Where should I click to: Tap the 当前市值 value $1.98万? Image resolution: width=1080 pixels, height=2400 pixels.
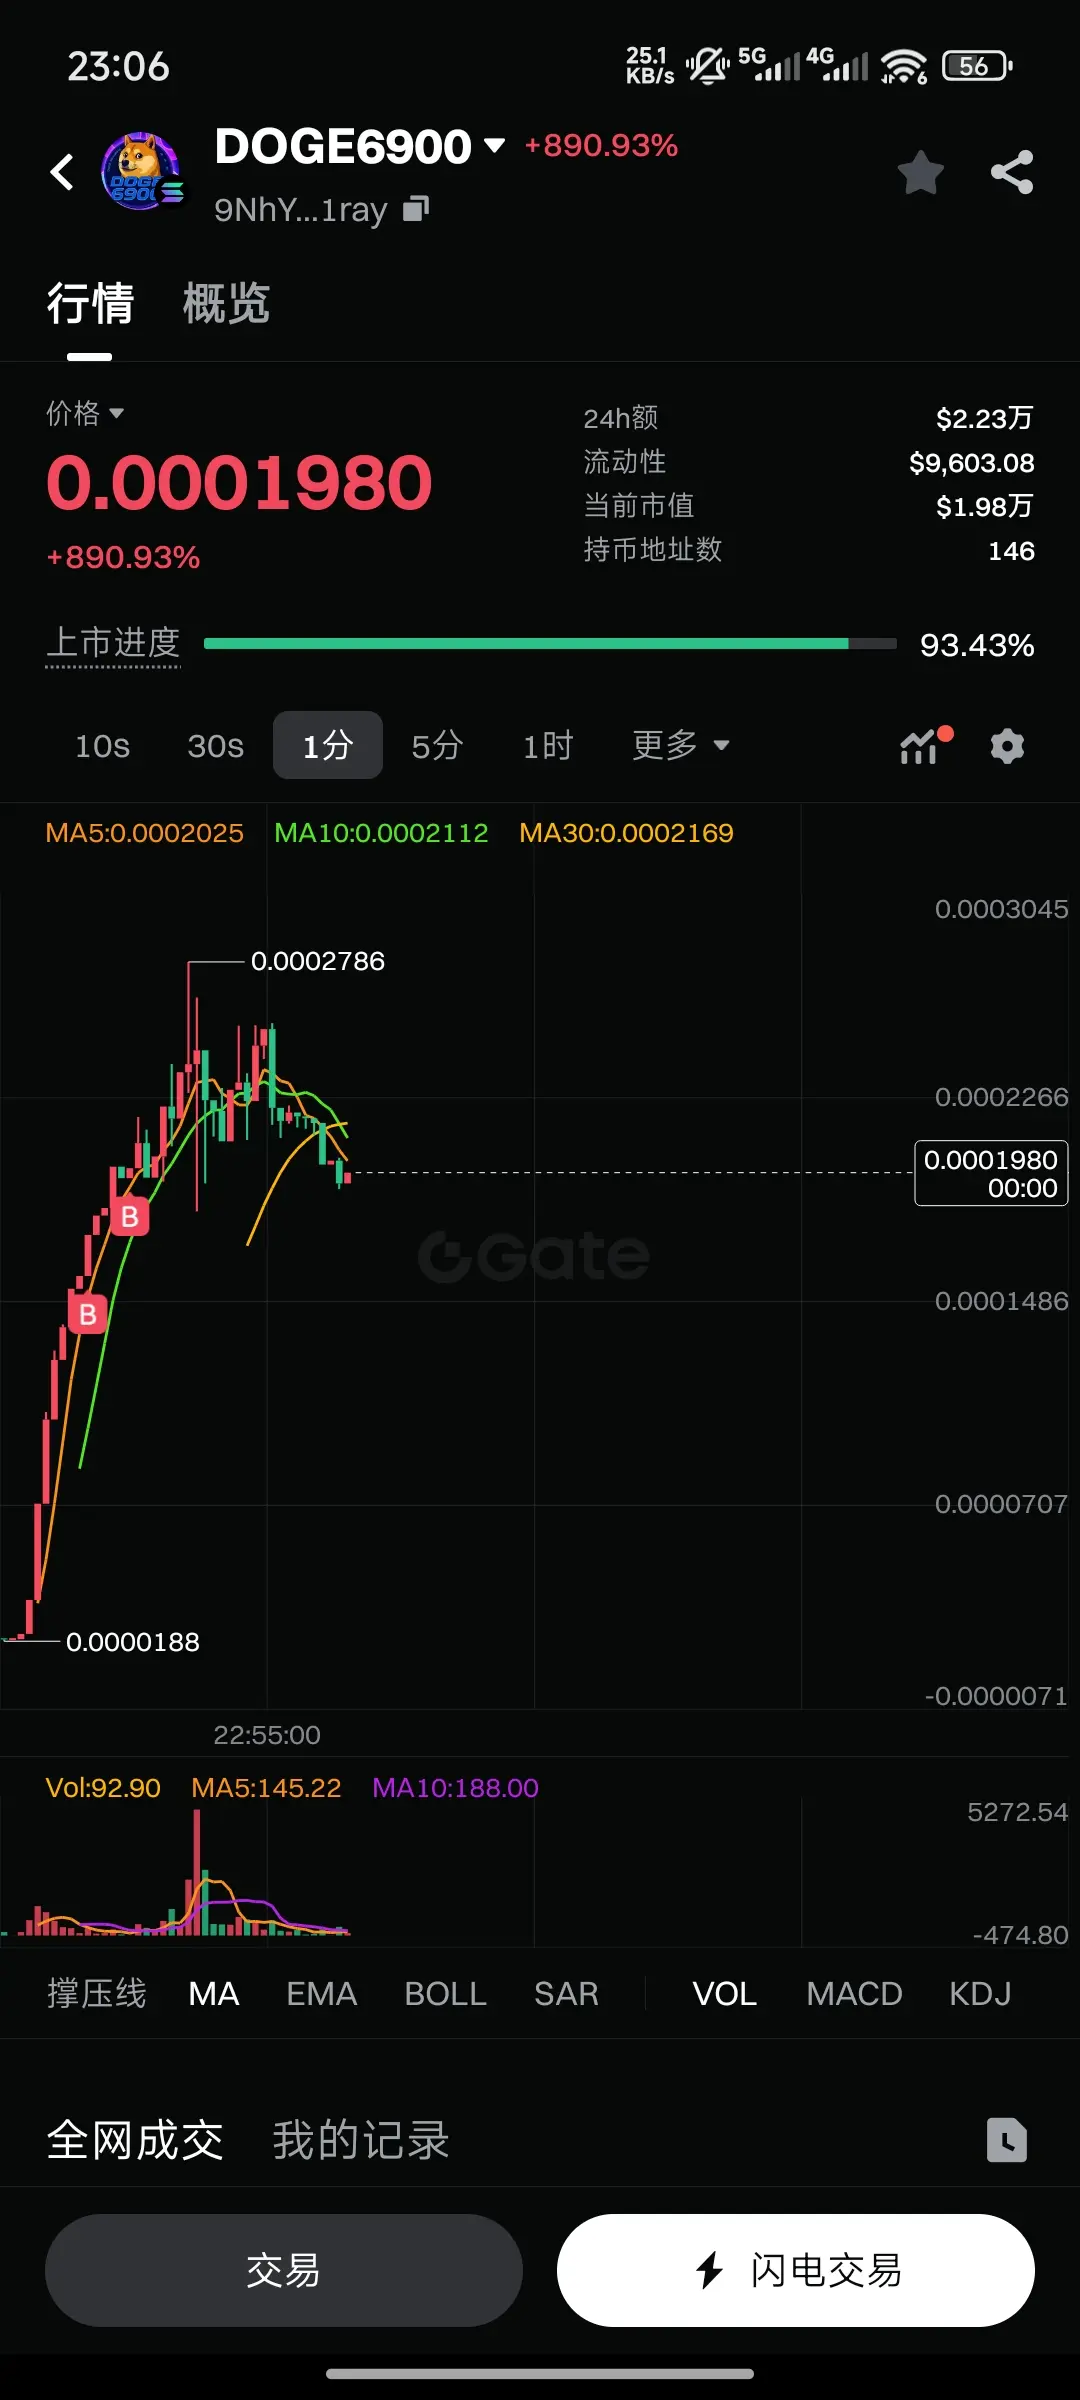click(x=984, y=506)
